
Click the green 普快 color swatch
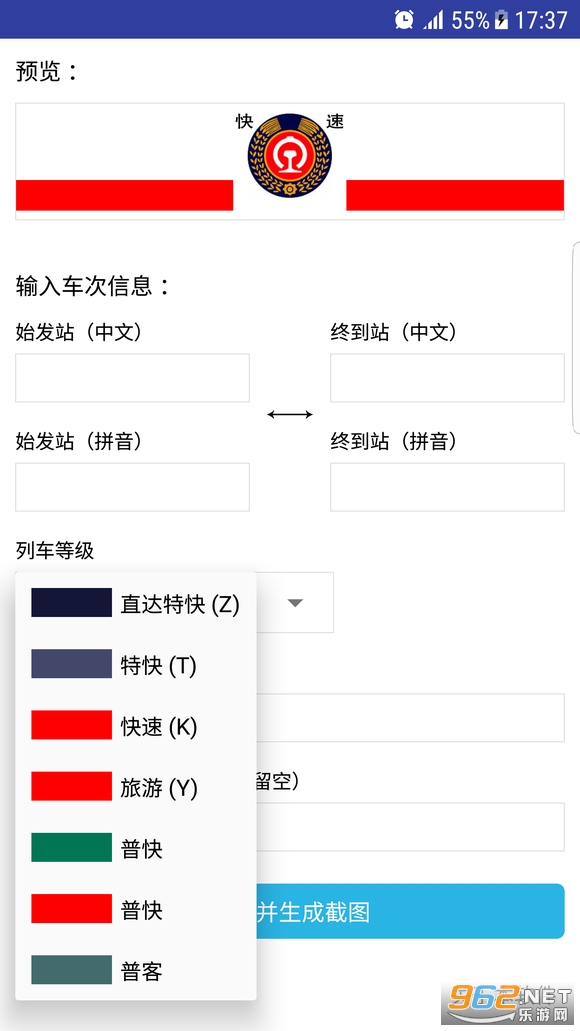[x=72, y=848]
